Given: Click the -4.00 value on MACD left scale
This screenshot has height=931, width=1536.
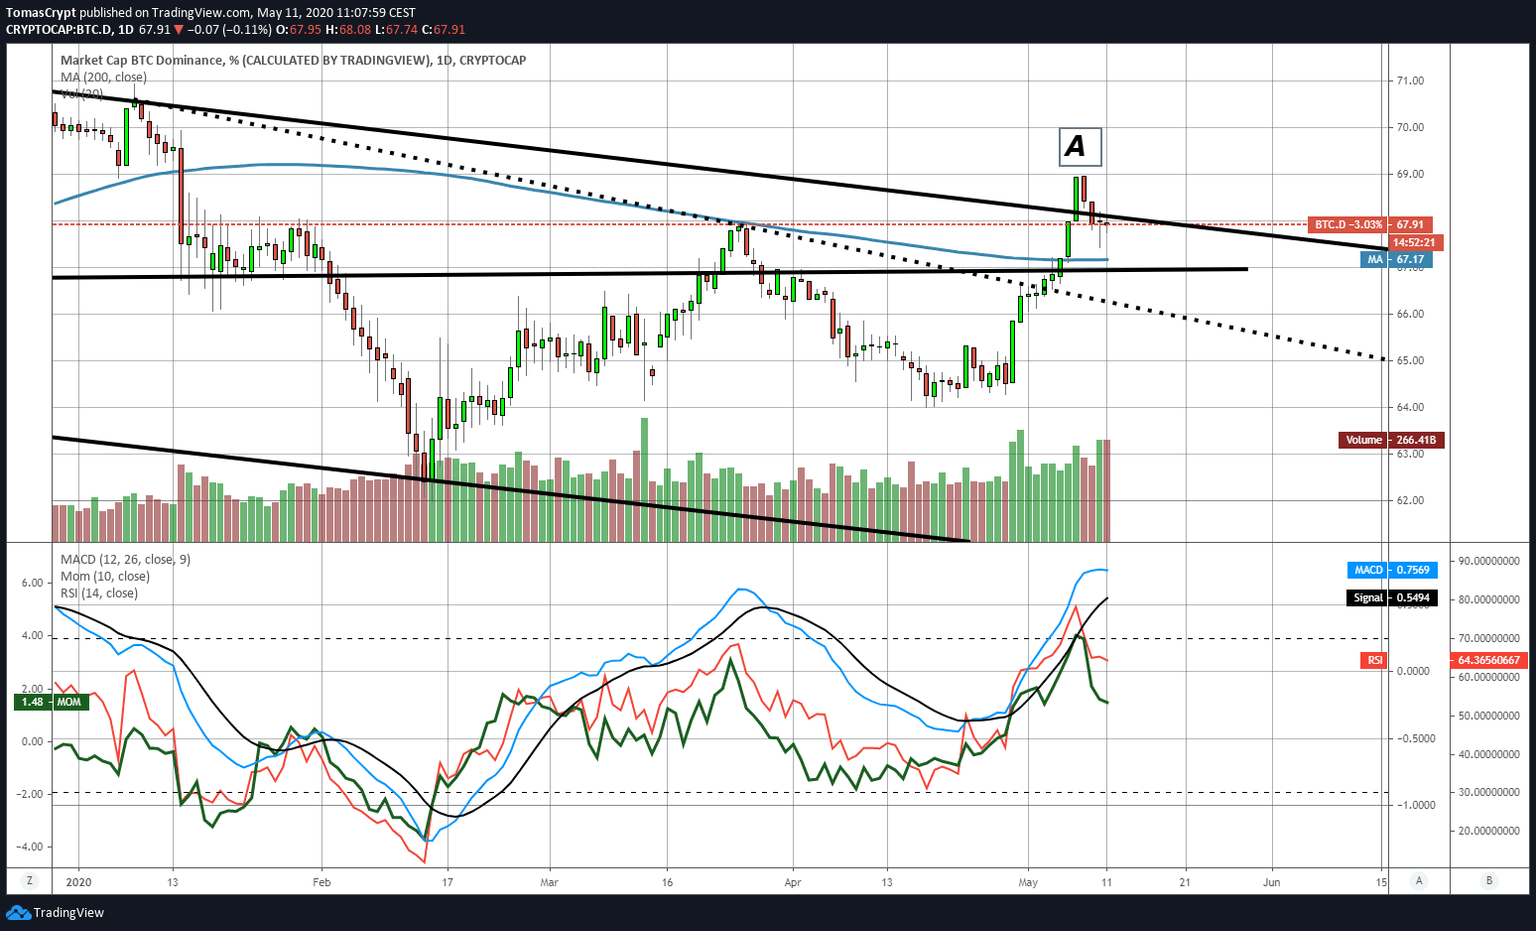Looking at the screenshot, I should [x=31, y=847].
